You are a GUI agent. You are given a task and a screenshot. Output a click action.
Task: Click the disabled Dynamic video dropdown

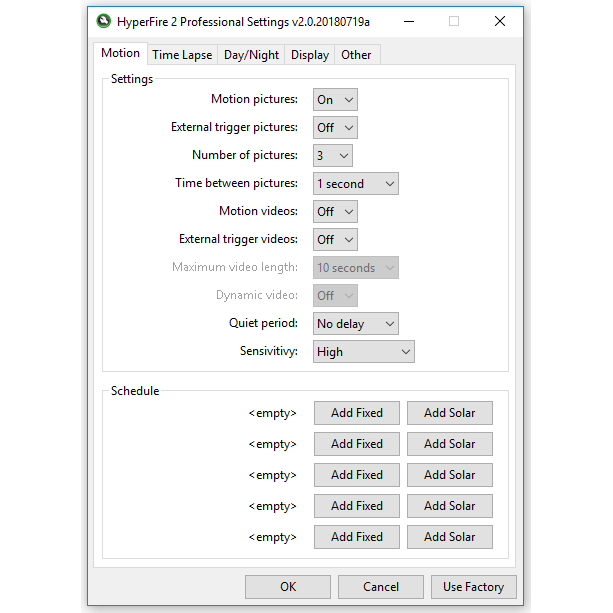[335, 296]
